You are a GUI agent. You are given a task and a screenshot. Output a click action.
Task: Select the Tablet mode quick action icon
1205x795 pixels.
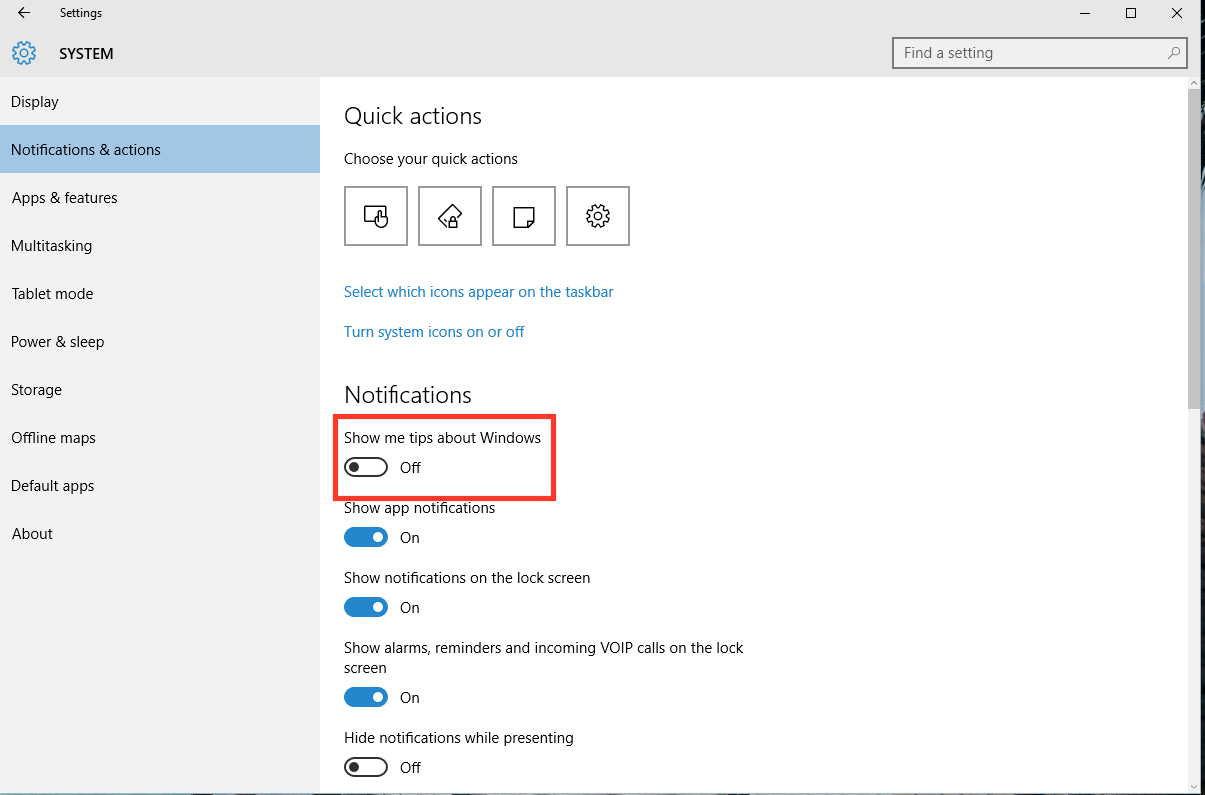[375, 215]
